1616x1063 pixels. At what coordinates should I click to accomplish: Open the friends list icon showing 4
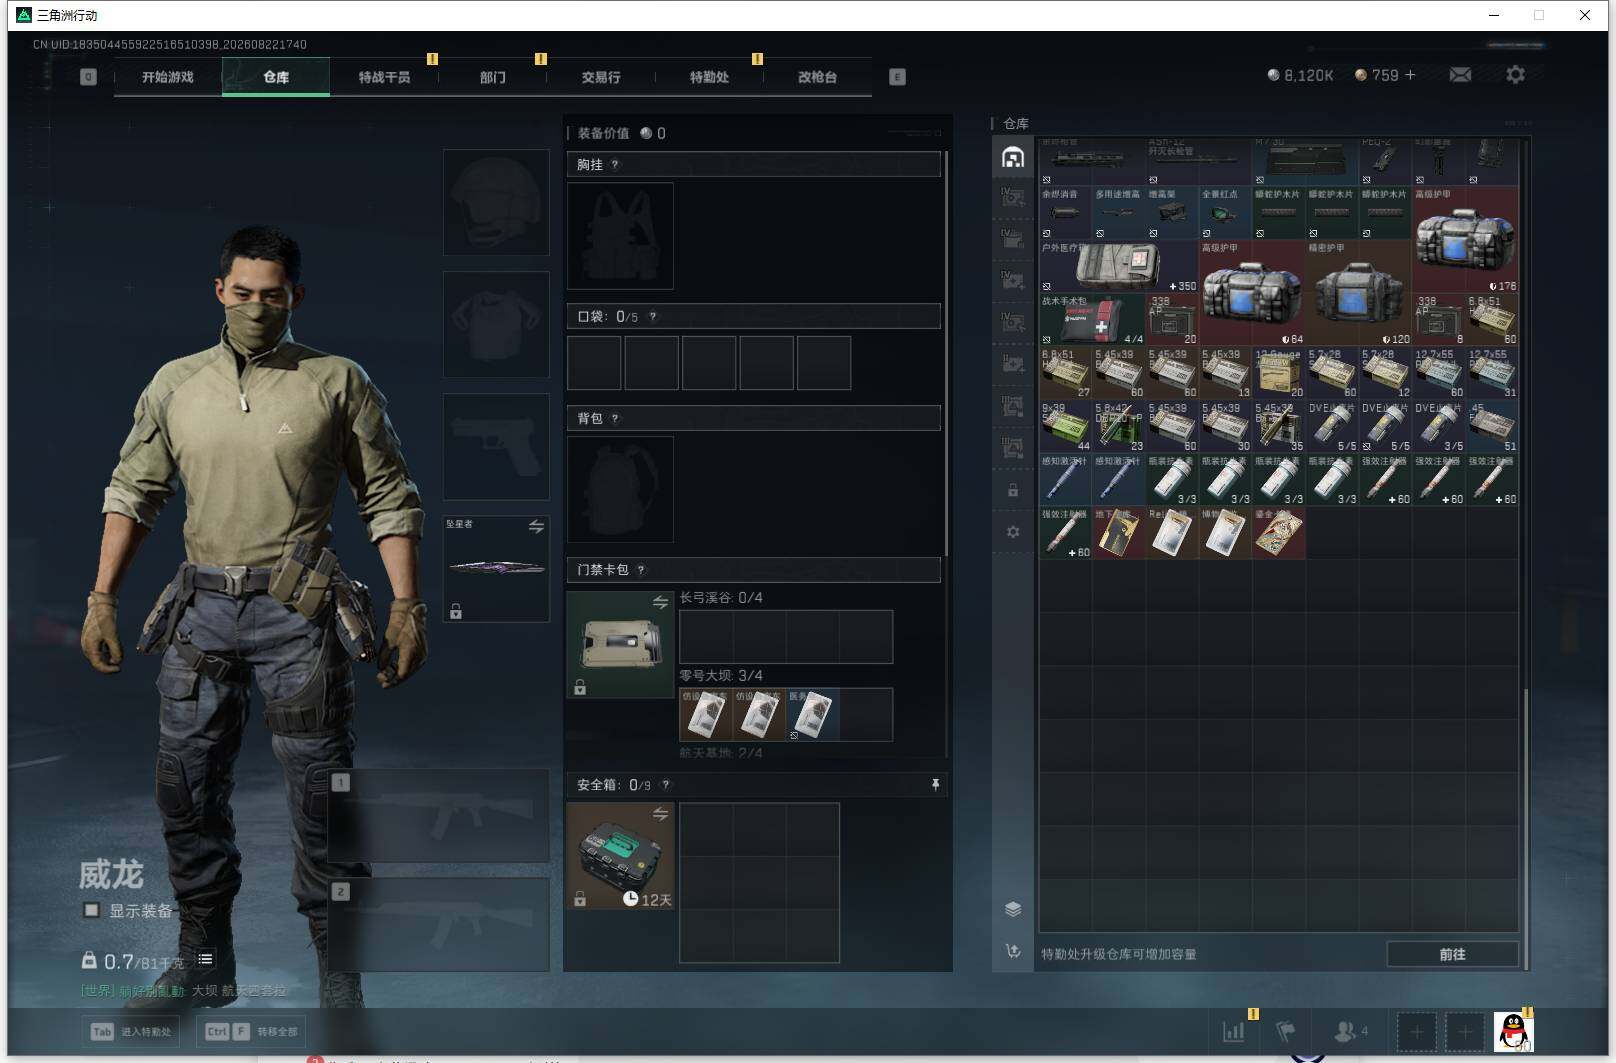(1351, 1031)
